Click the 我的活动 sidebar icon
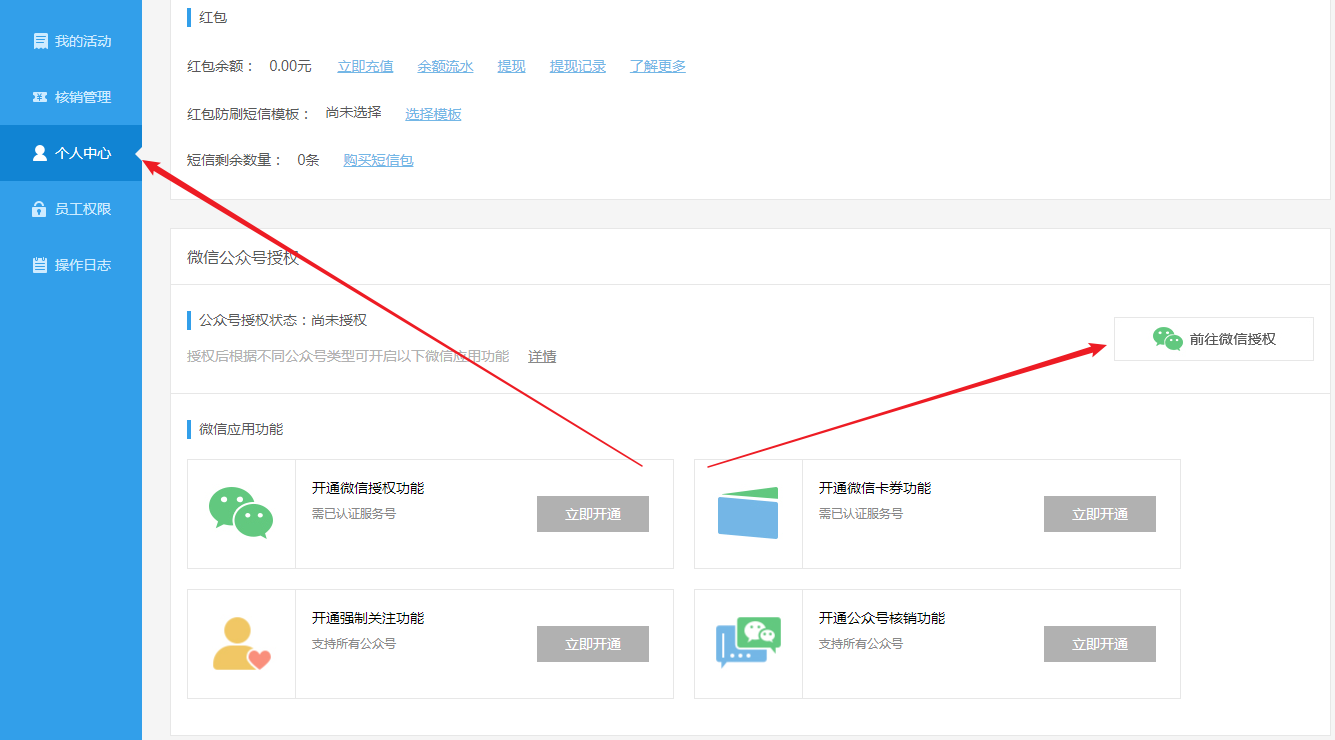Viewport: 1335px width, 740px height. point(40,41)
